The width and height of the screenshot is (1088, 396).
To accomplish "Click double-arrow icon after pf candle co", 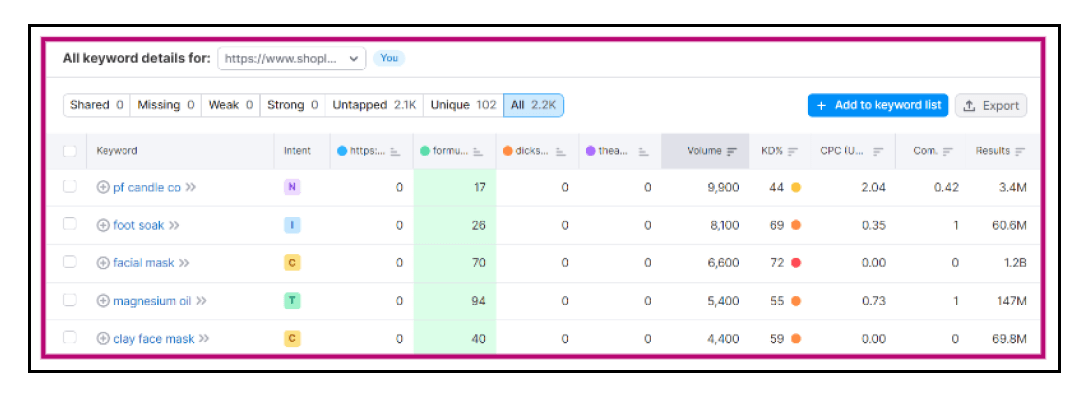I will (x=191, y=187).
